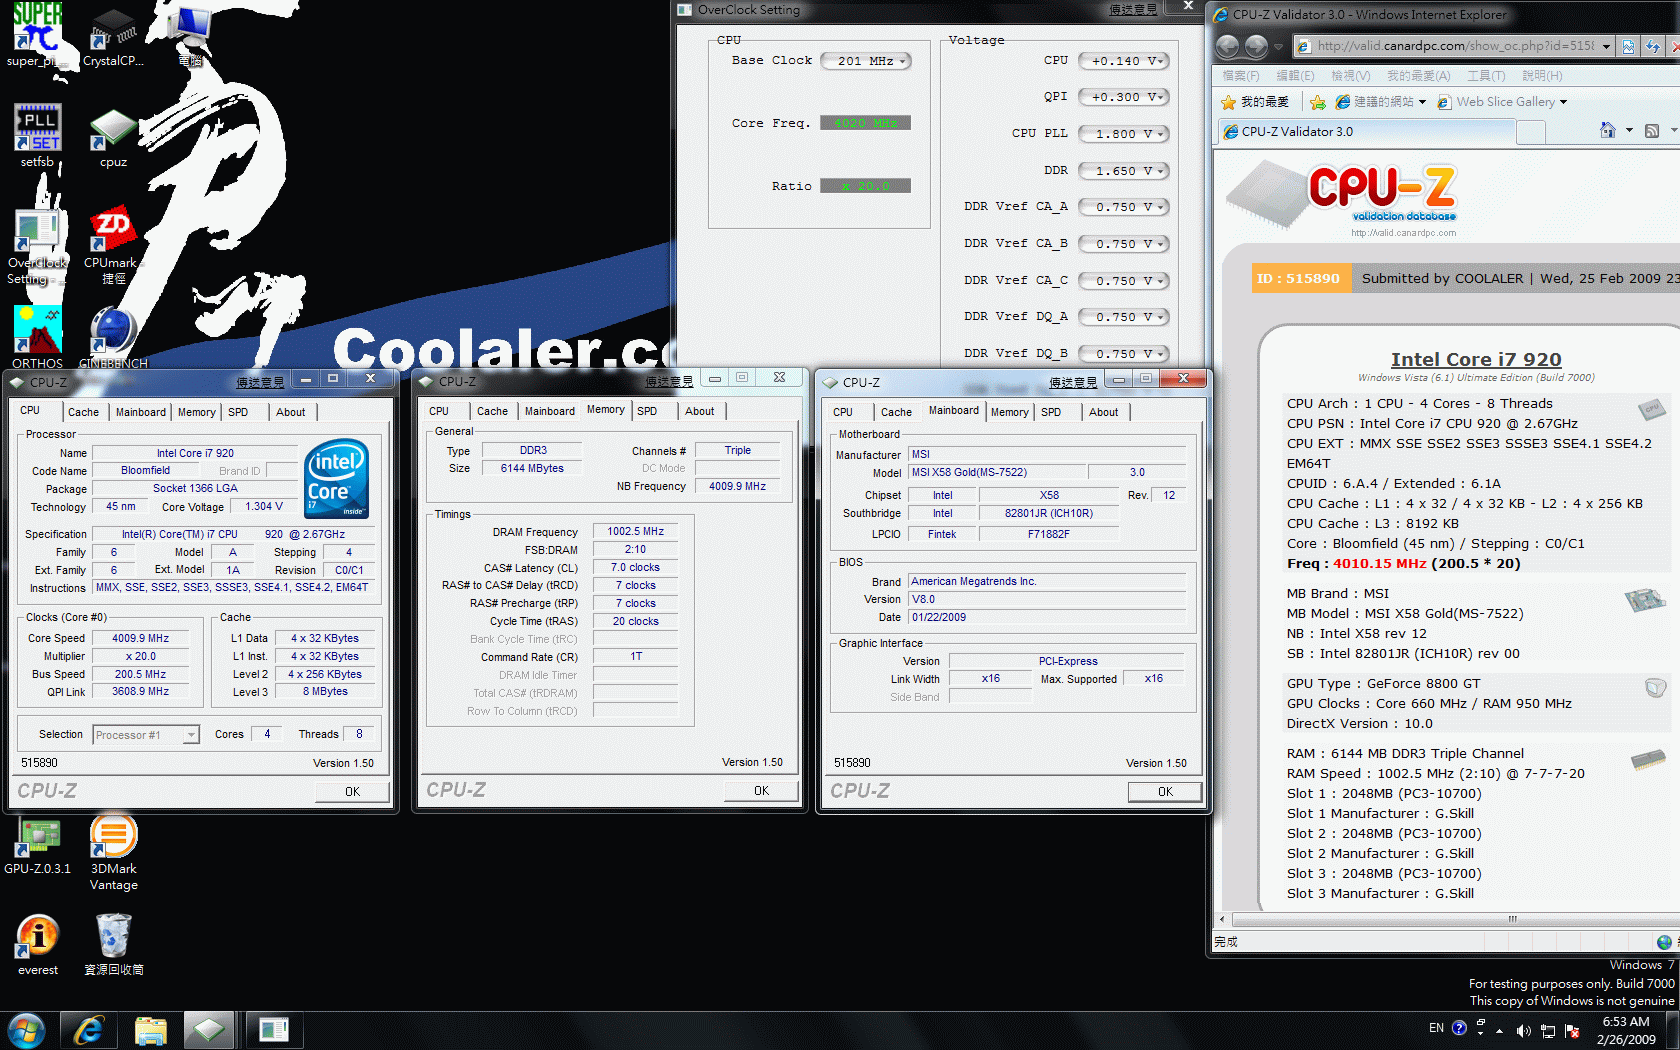Select Mainboard tab in middle CPU-Z window

coord(550,411)
